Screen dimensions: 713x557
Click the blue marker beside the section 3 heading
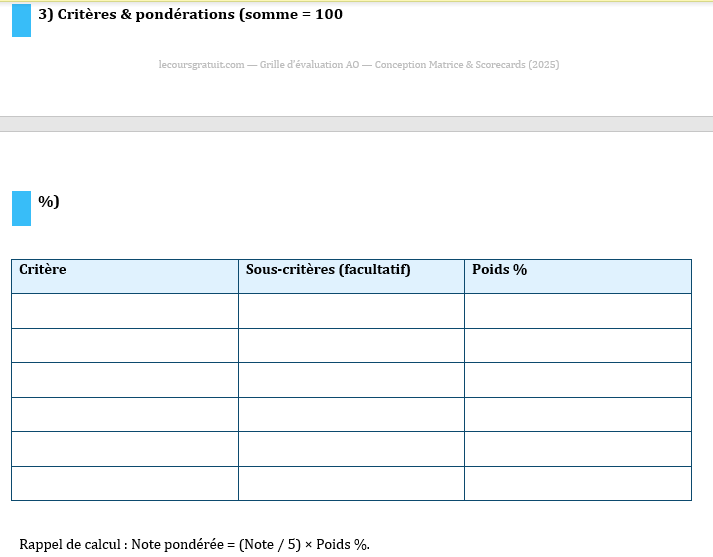coord(21,20)
